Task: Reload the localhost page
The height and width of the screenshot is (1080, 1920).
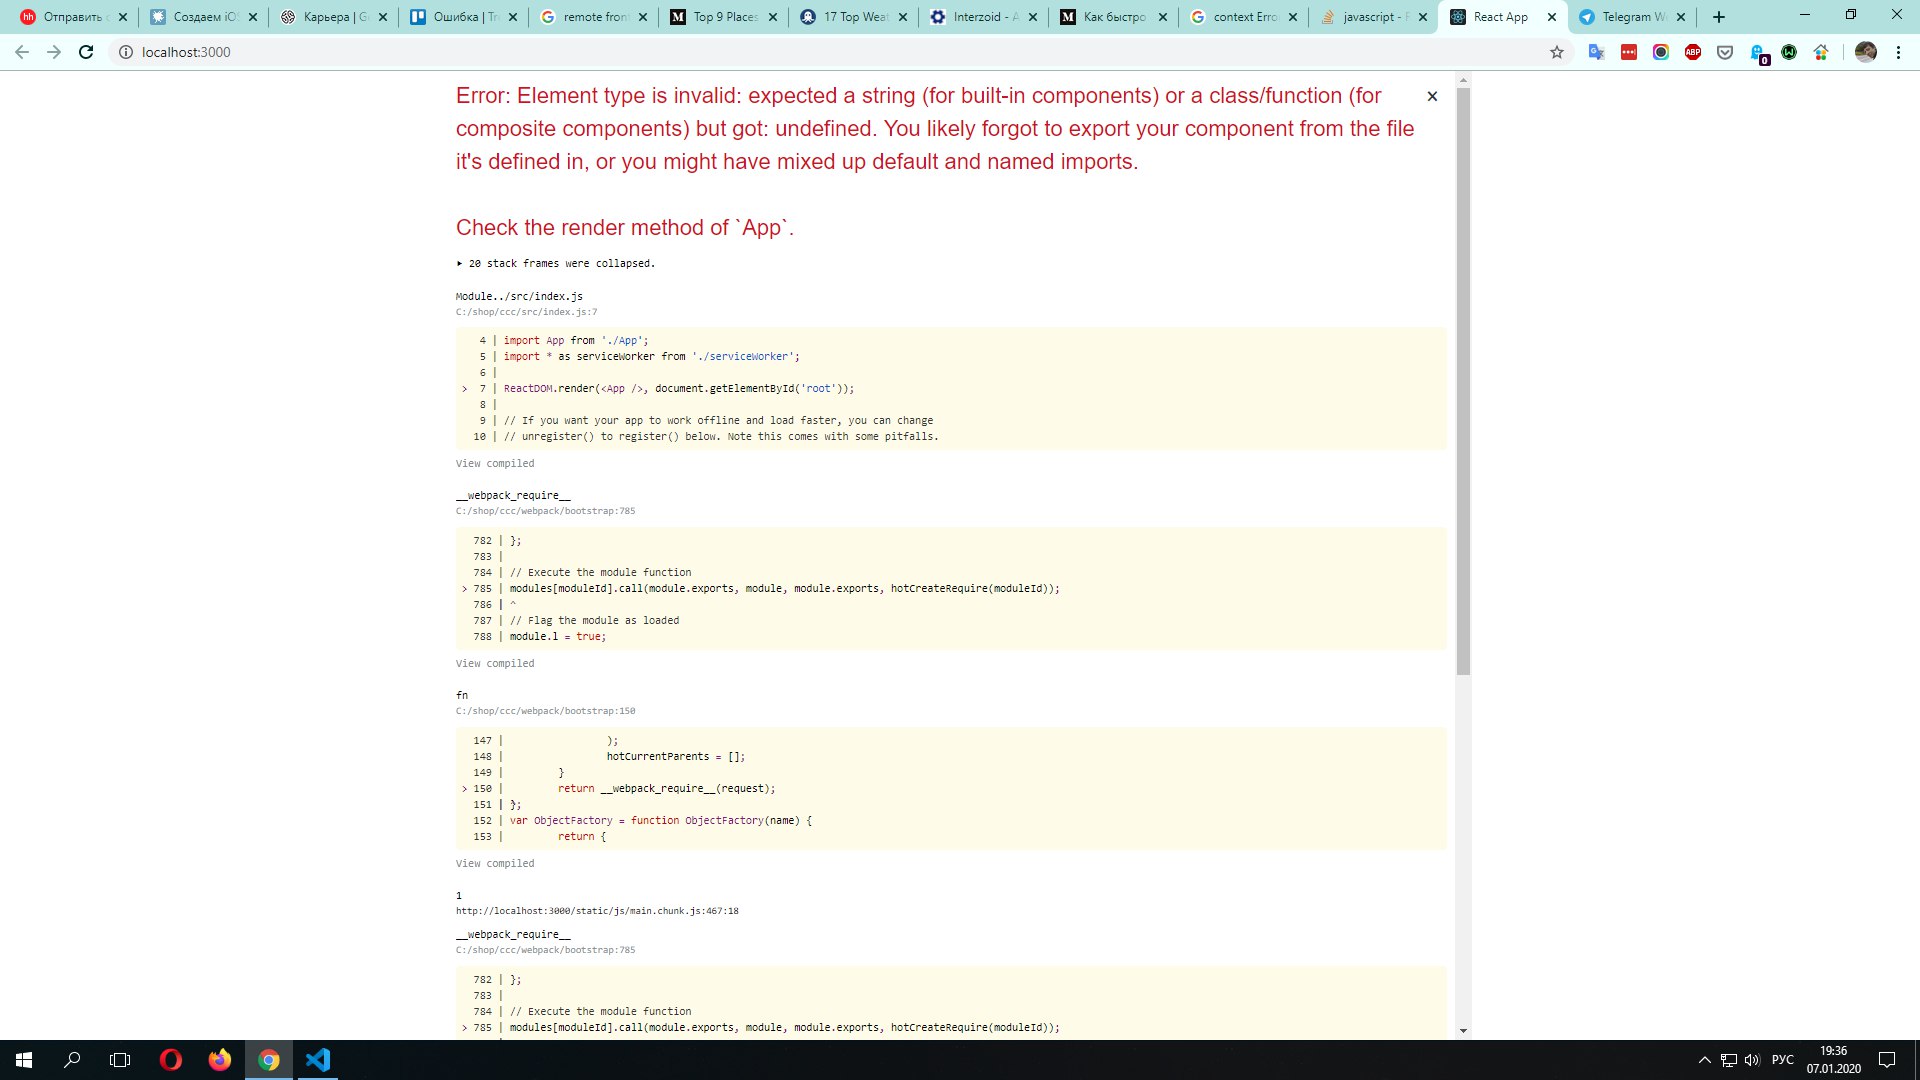Action: tap(86, 52)
